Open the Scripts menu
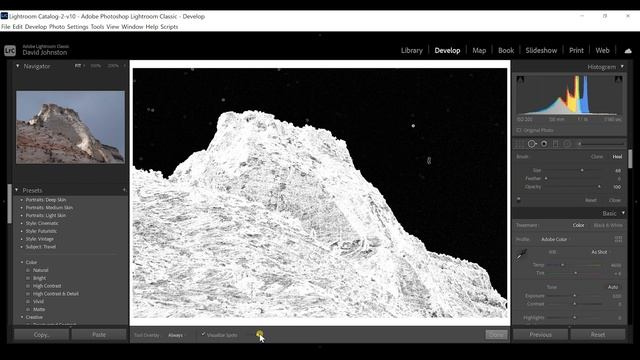Viewport: 640px width, 360px height. [x=169, y=27]
